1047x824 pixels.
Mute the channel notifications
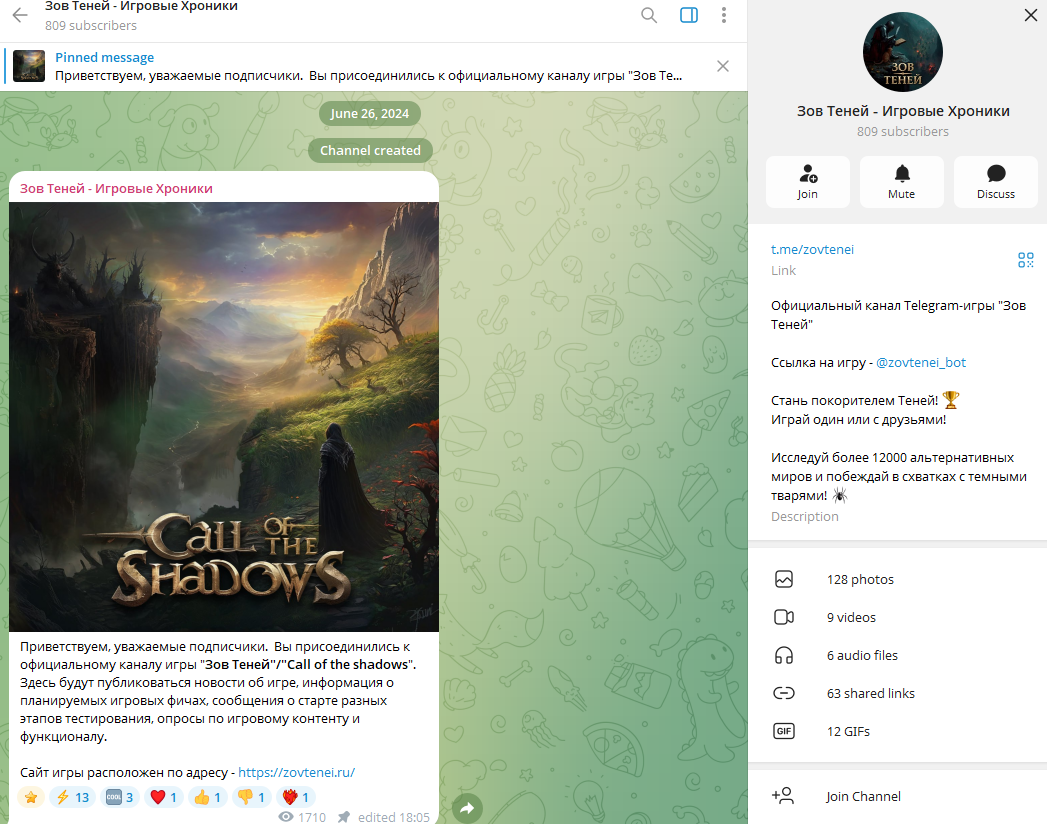pos(901,182)
